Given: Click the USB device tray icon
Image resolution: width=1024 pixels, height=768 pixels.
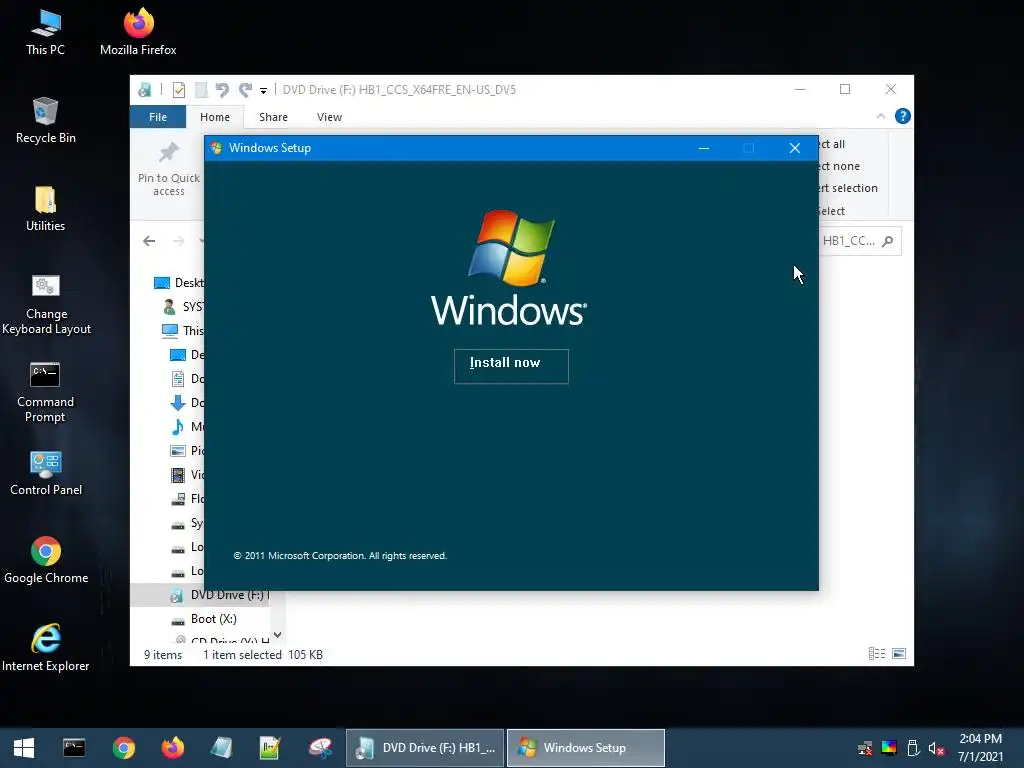Looking at the screenshot, I should click(913, 748).
